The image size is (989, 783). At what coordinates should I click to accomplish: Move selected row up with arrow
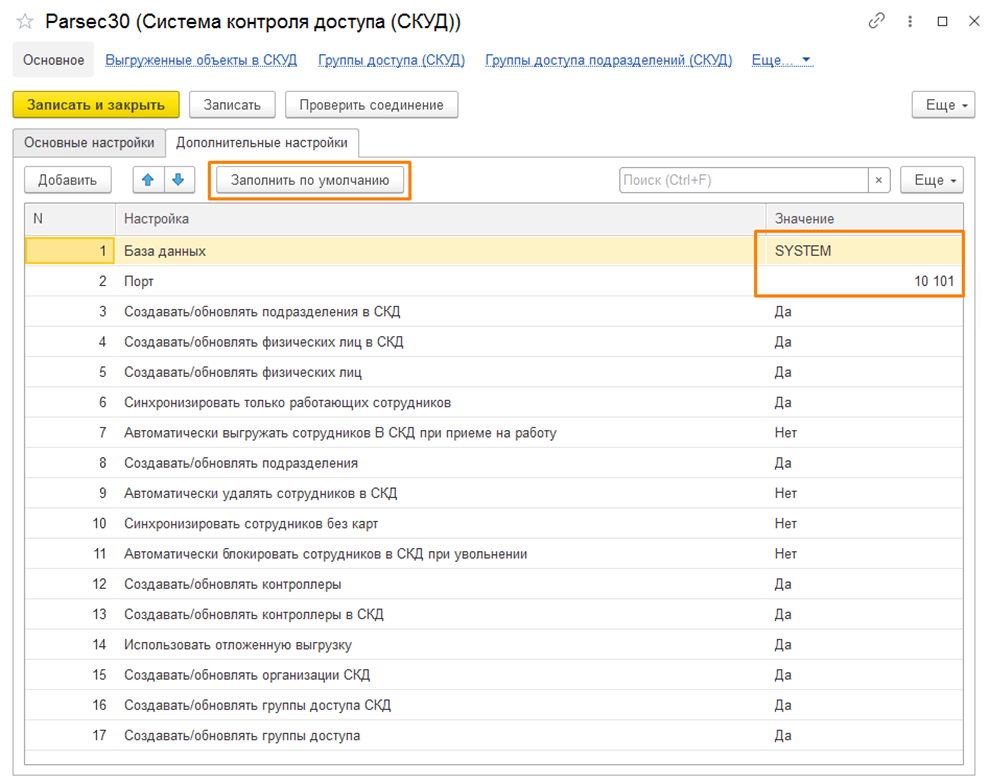point(148,180)
